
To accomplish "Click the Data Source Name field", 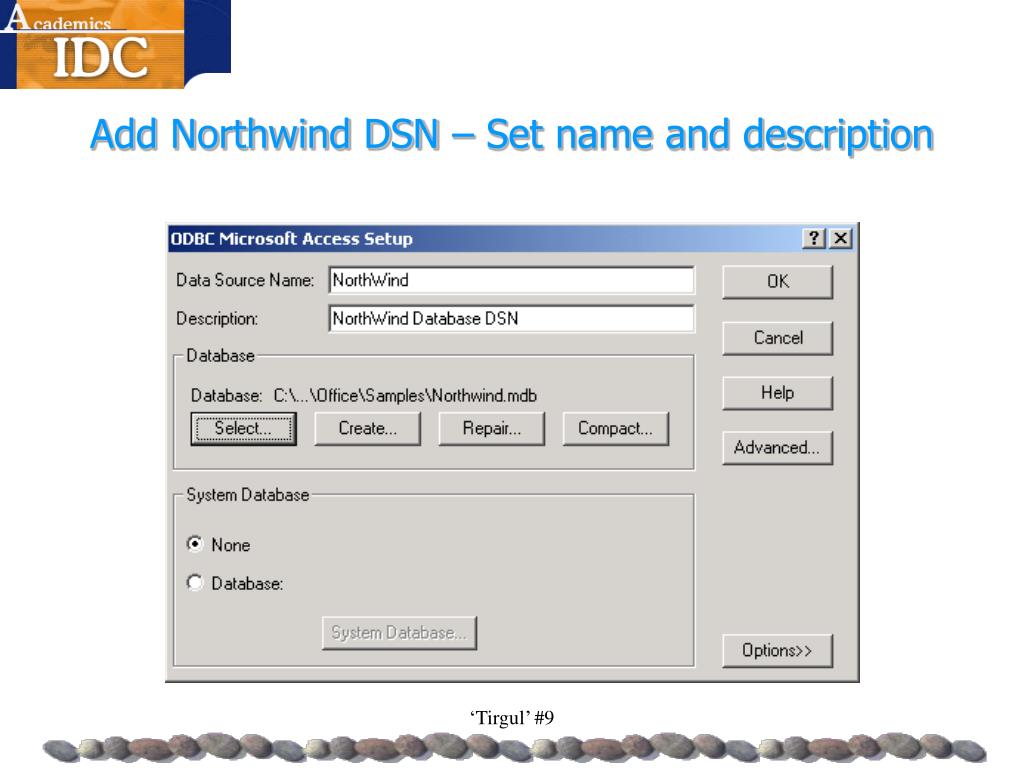I will click(511, 281).
